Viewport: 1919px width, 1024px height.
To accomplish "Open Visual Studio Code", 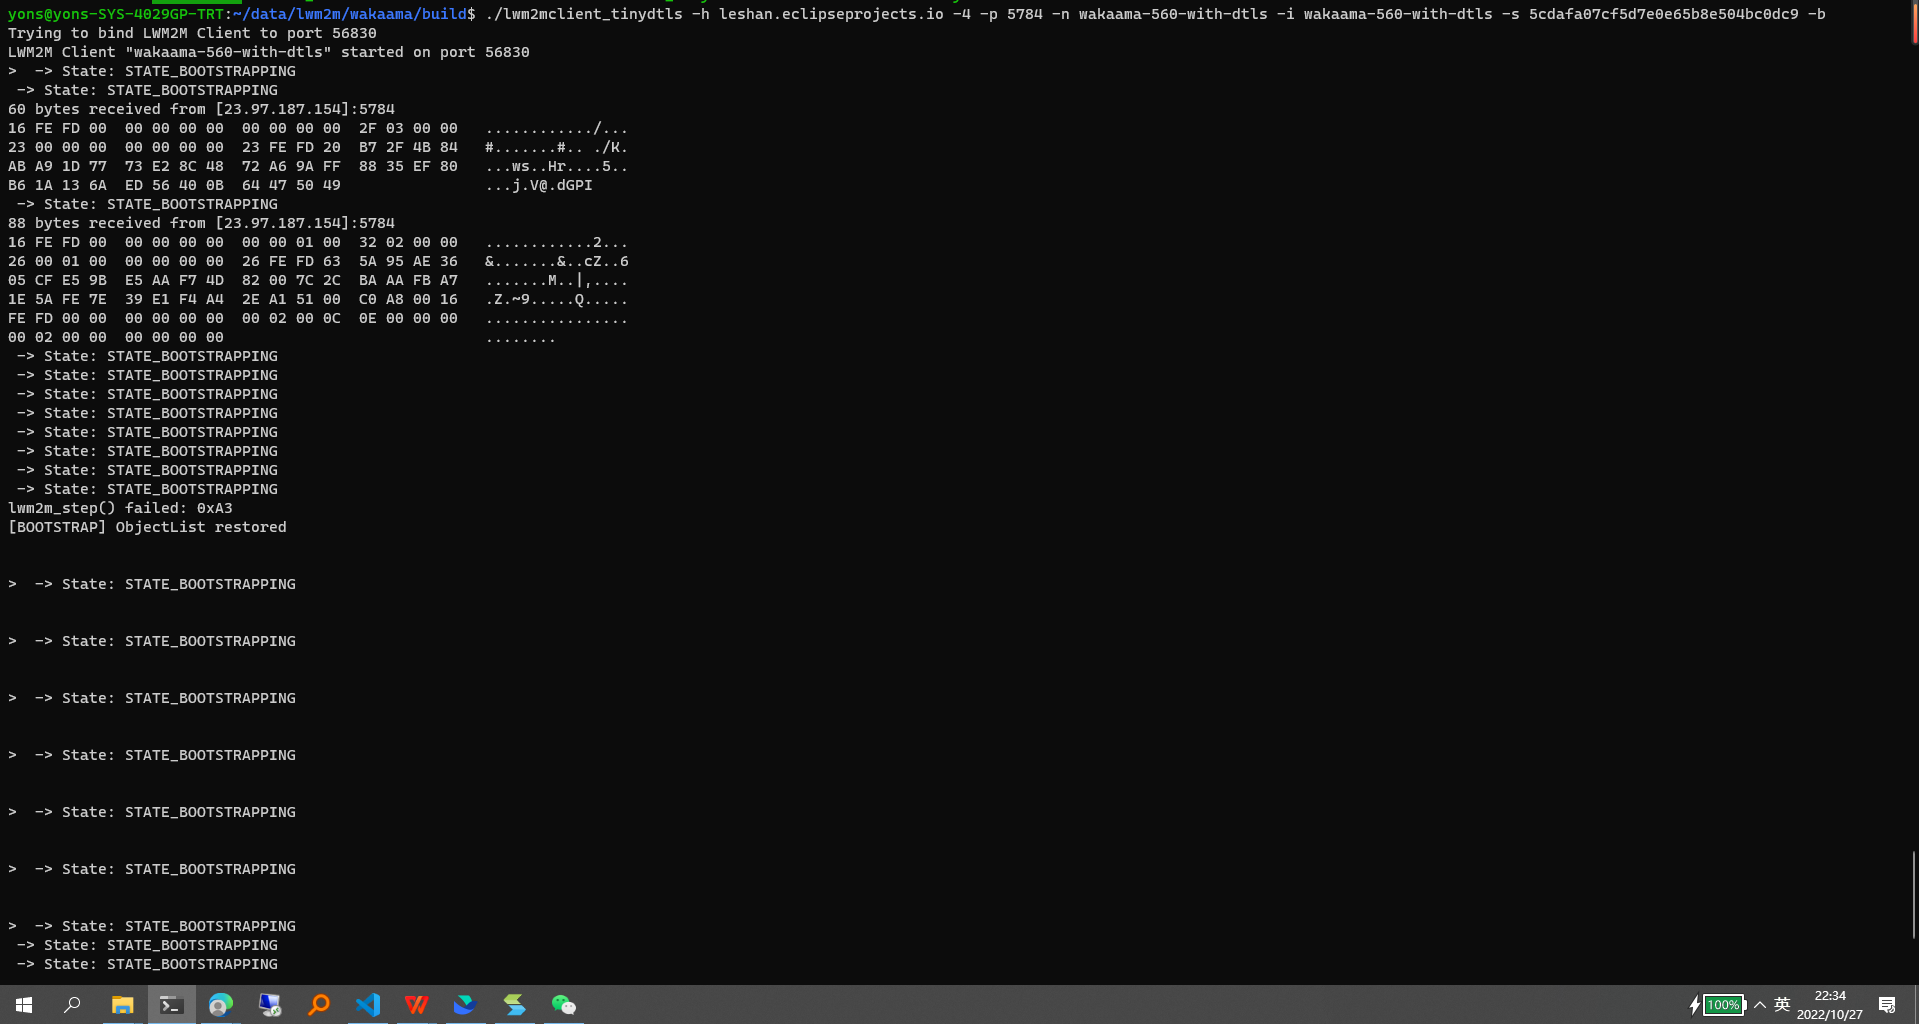I will 367,1005.
